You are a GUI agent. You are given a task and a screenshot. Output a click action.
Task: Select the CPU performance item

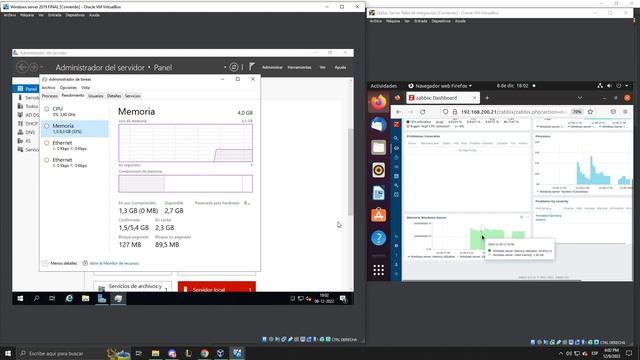tap(75, 111)
